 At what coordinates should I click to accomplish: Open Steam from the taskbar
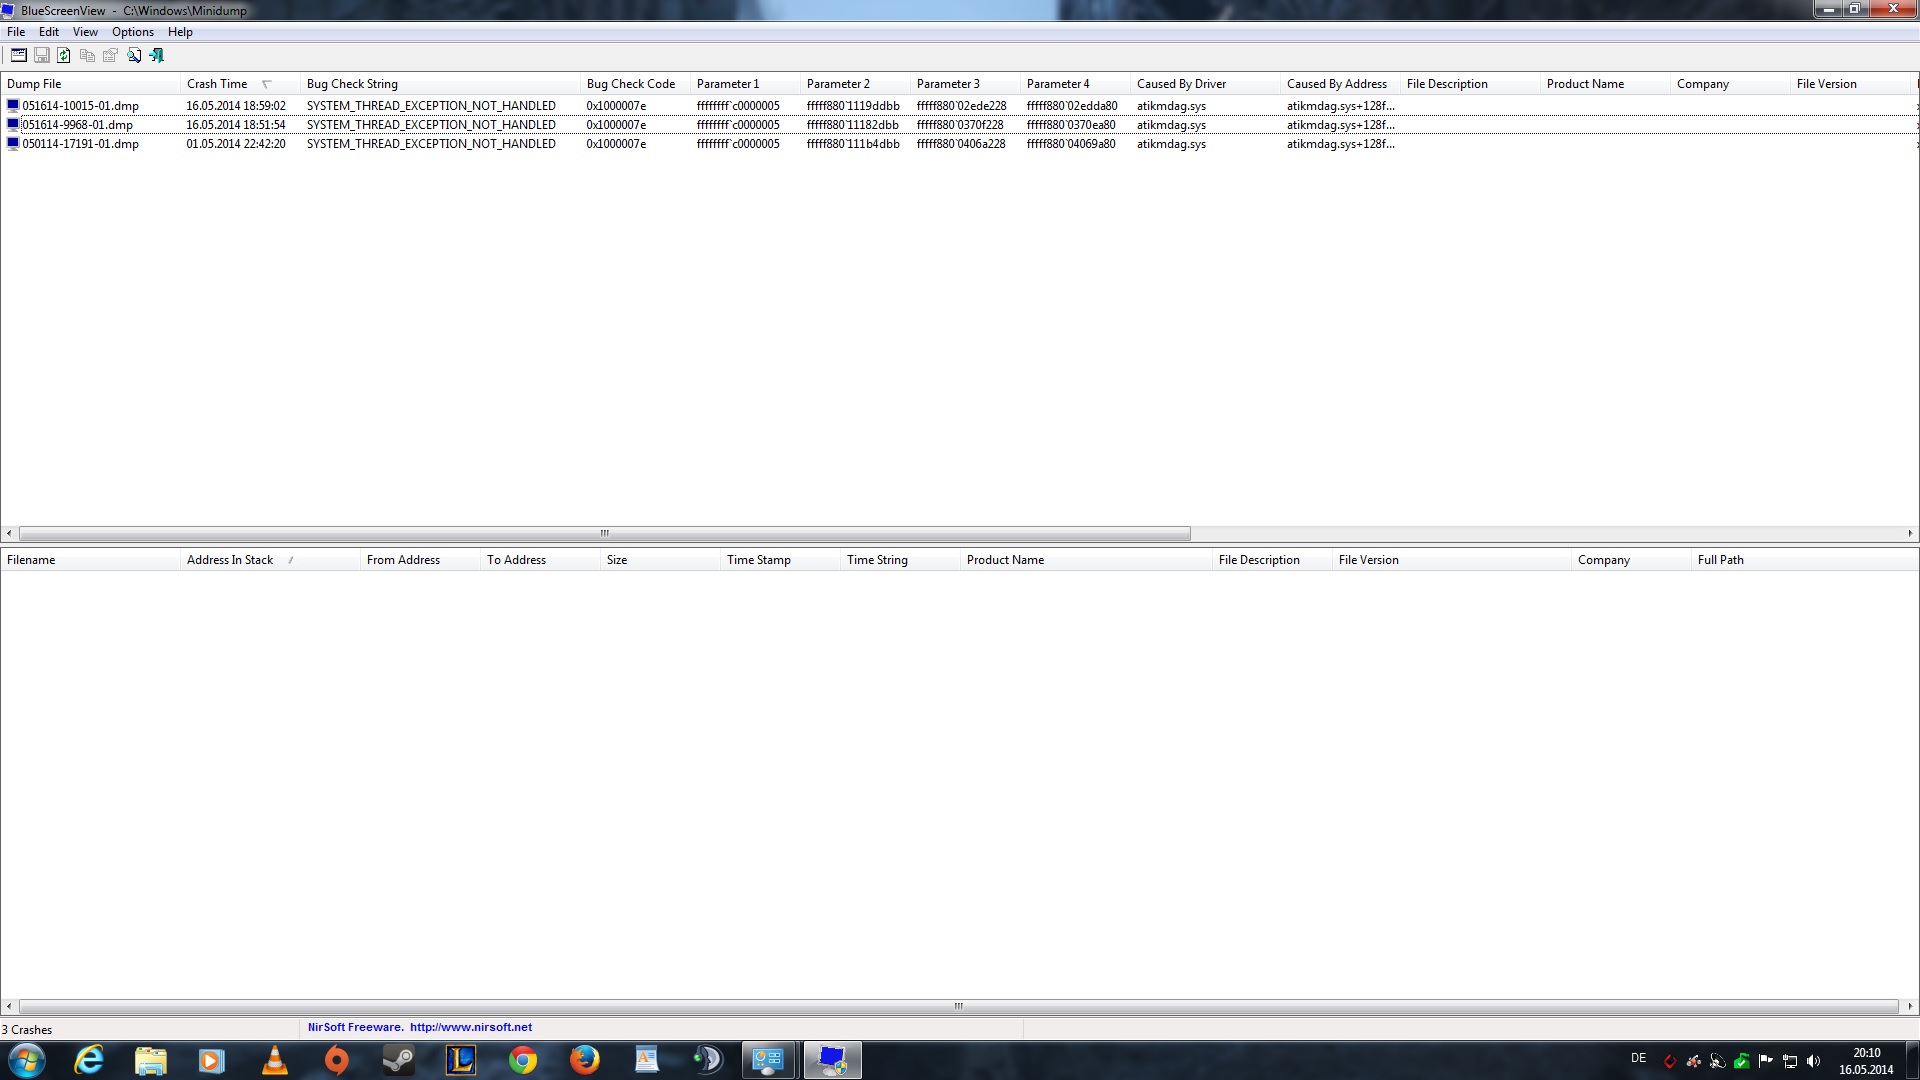pyautogui.click(x=398, y=1060)
